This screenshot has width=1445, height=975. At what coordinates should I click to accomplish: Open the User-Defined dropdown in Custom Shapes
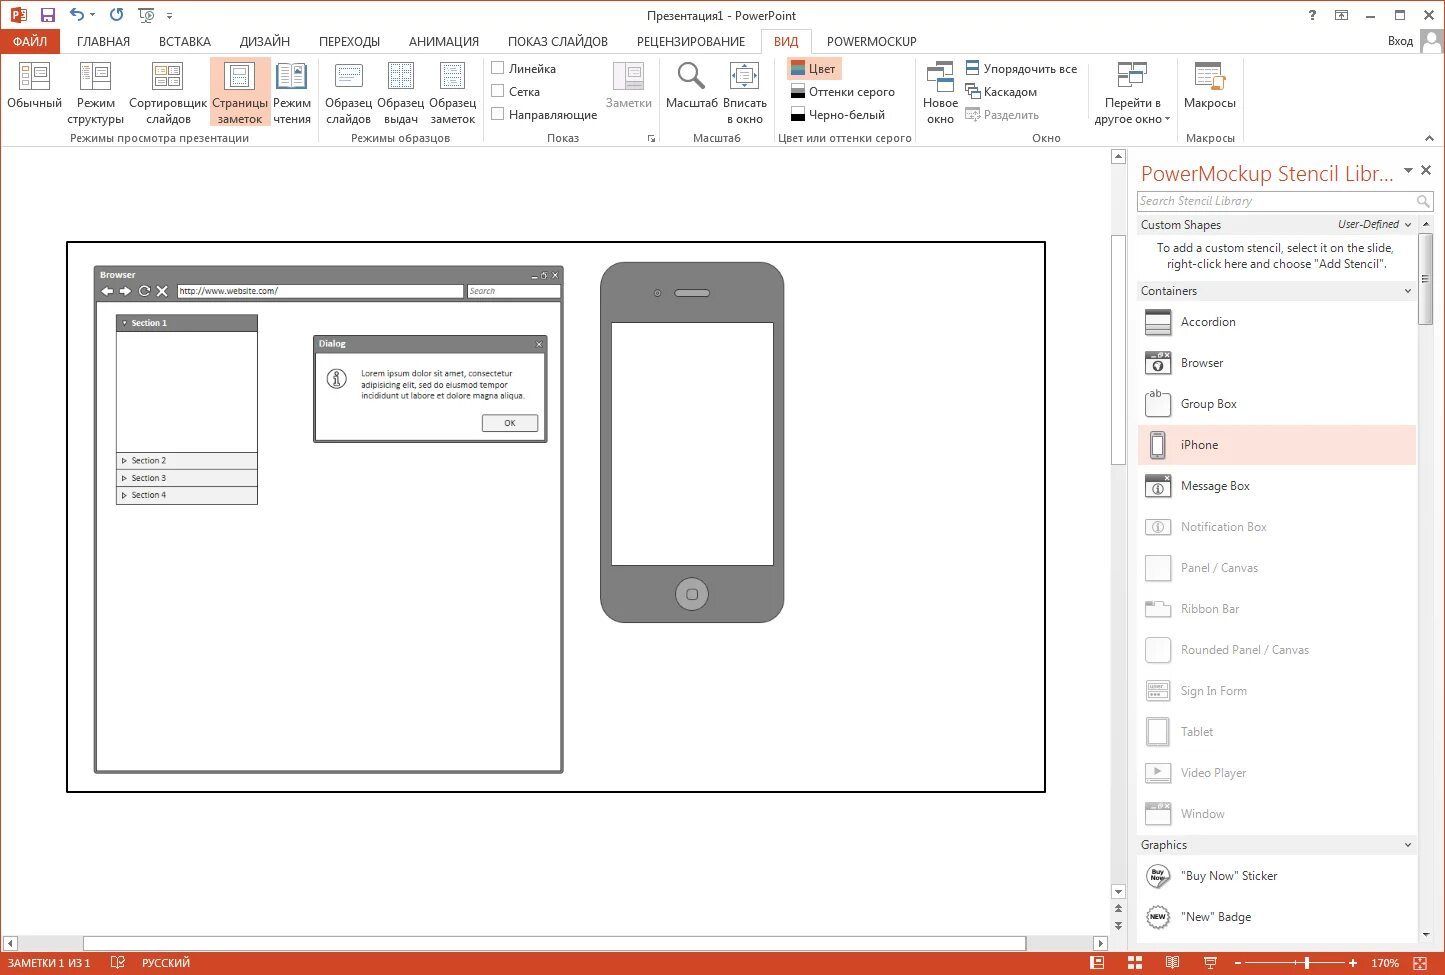pyautogui.click(x=1375, y=225)
